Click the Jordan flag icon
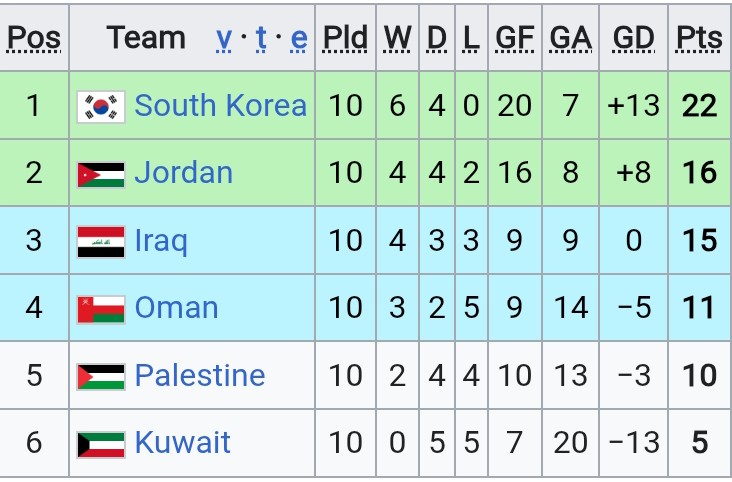 101,175
